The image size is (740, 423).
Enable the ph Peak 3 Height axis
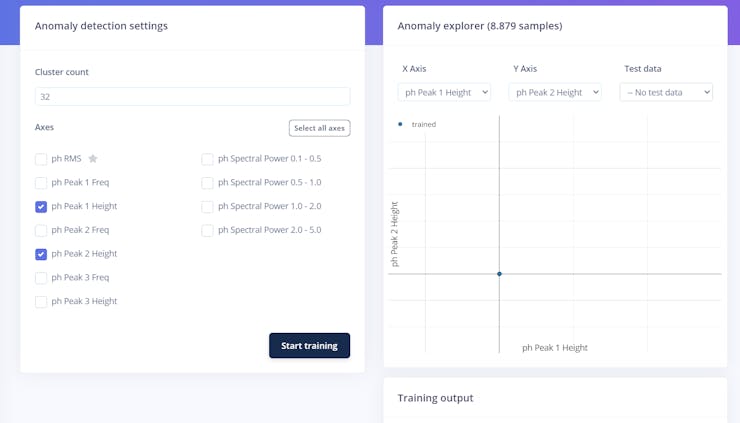(41, 302)
